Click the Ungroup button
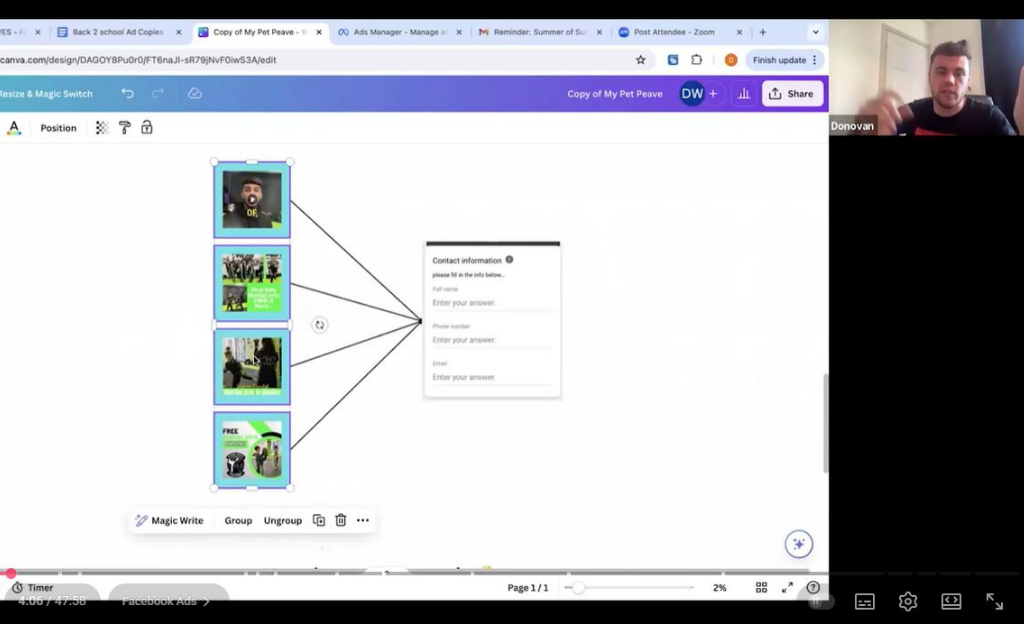The width and height of the screenshot is (1024, 624). pyautogui.click(x=283, y=520)
